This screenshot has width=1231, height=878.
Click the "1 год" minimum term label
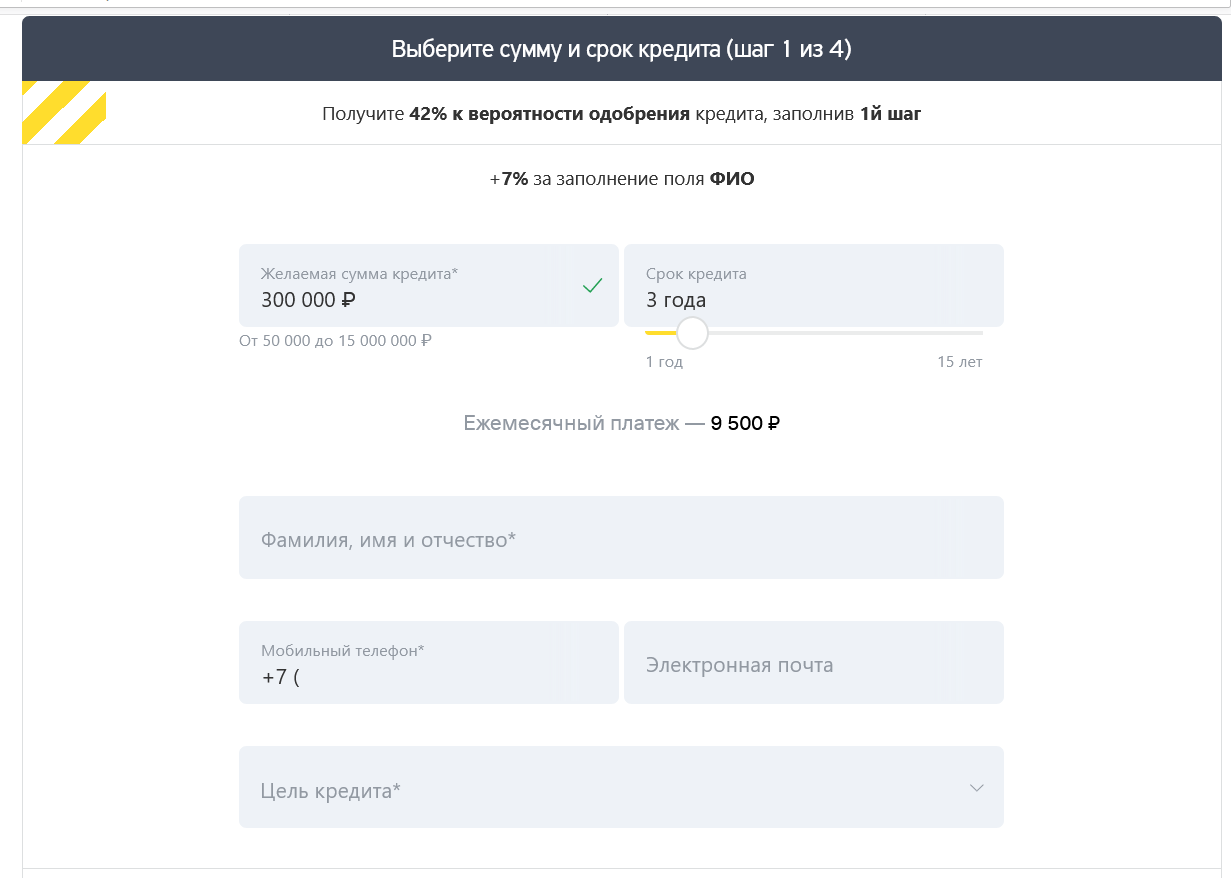pos(664,362)
